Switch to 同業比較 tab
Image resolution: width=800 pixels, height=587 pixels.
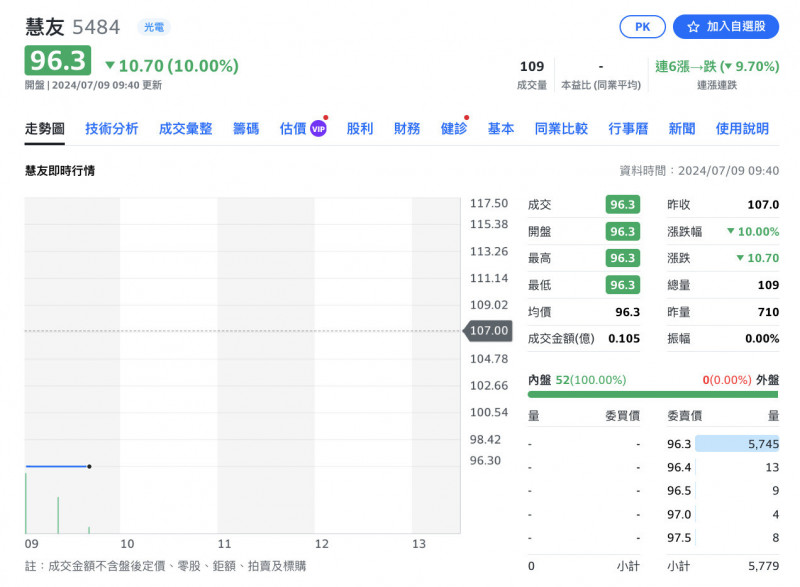(x=561, y=129)
